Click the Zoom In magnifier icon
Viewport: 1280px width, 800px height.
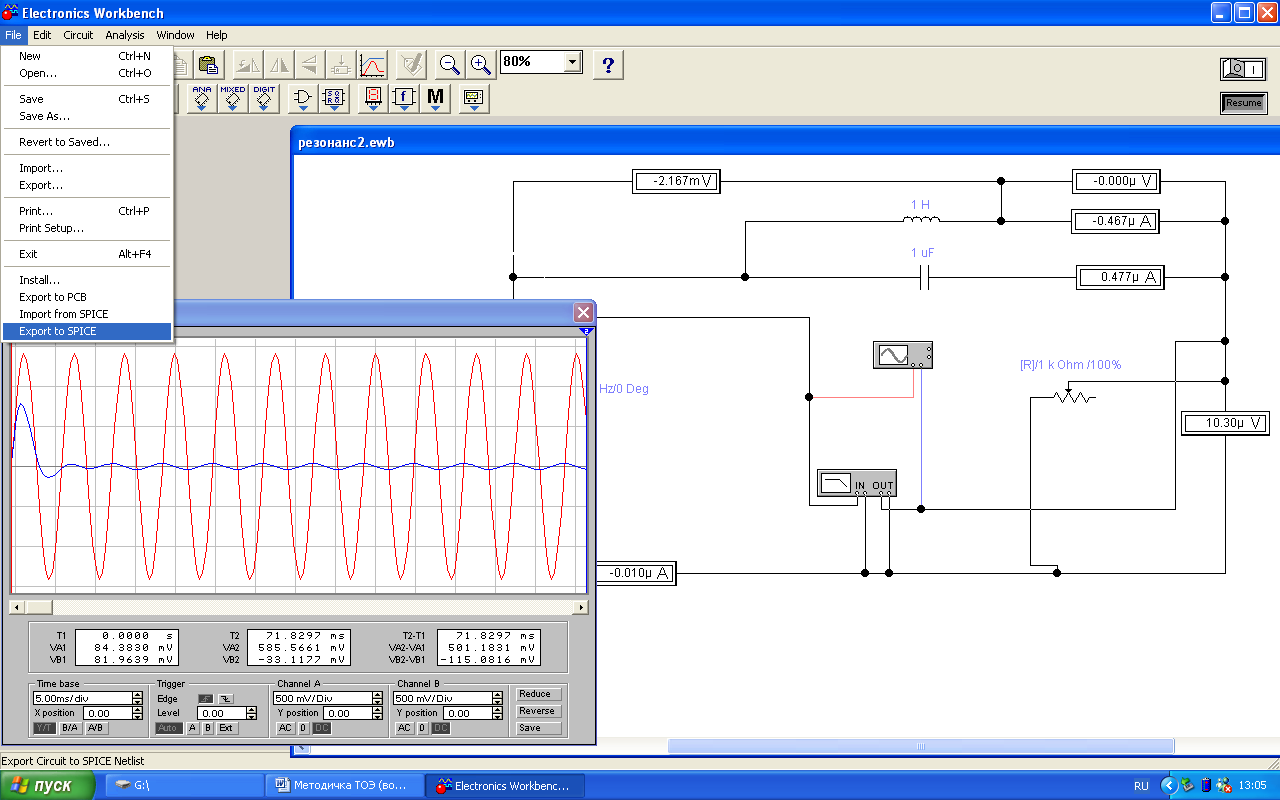481,65
